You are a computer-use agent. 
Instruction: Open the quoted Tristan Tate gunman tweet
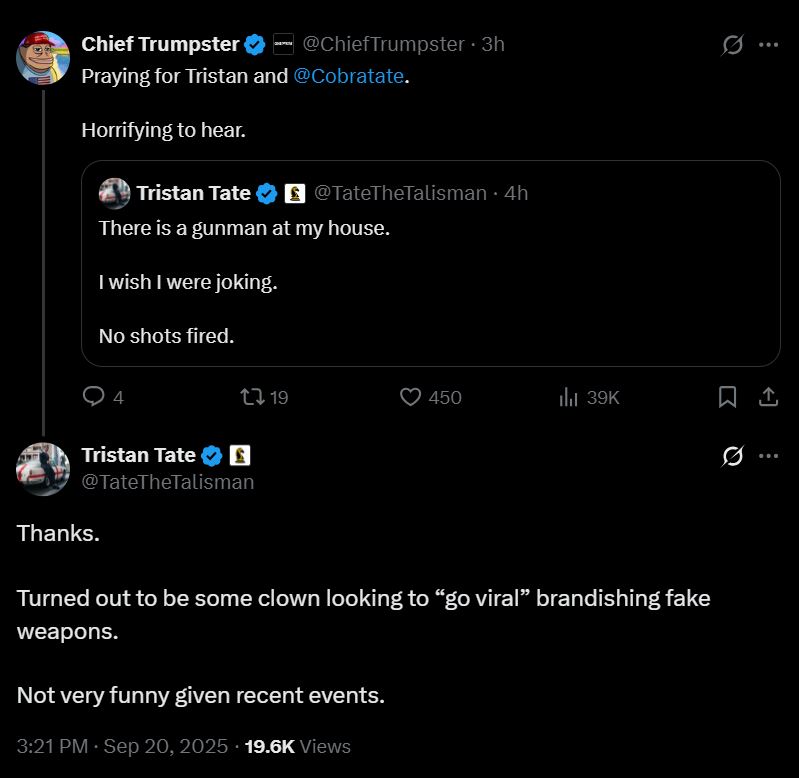point(430,282)
